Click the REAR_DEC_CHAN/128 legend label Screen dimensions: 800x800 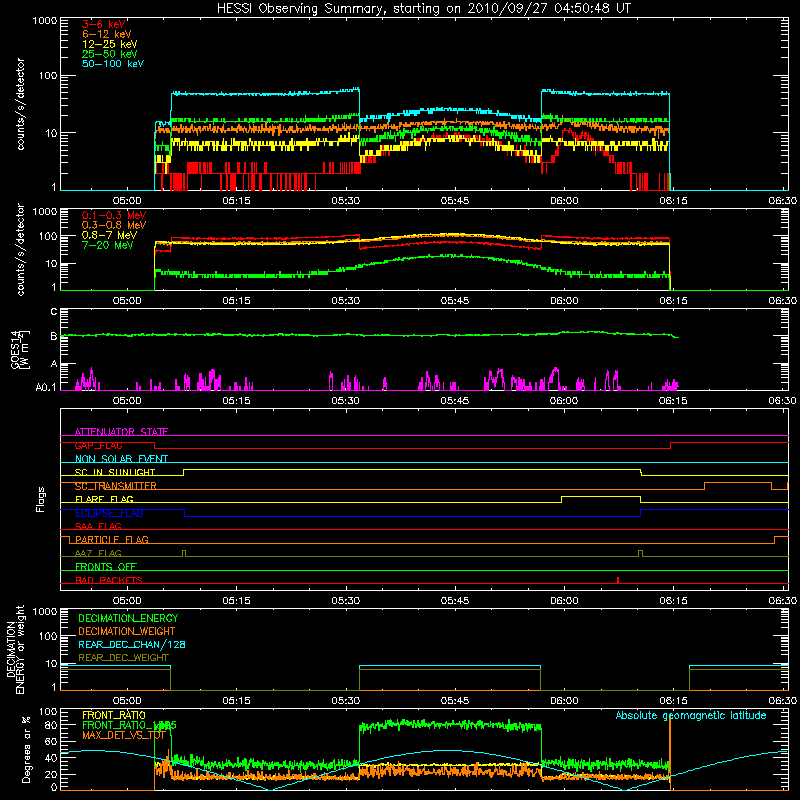tap(132, 645)
